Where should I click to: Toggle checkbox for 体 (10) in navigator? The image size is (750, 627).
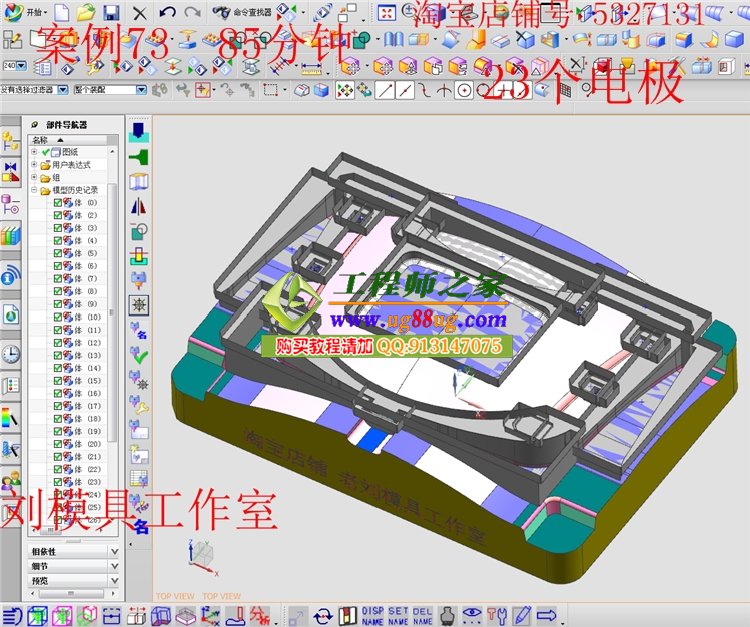58,317
